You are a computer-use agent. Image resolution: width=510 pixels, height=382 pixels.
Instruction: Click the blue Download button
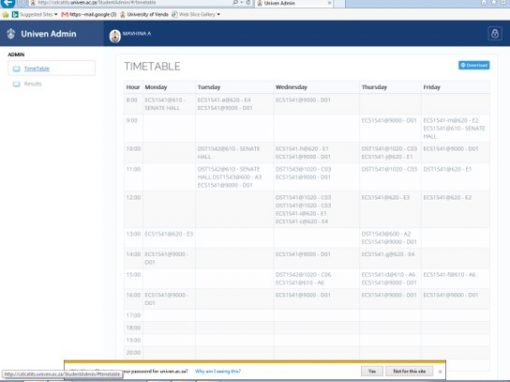(474, 65)
